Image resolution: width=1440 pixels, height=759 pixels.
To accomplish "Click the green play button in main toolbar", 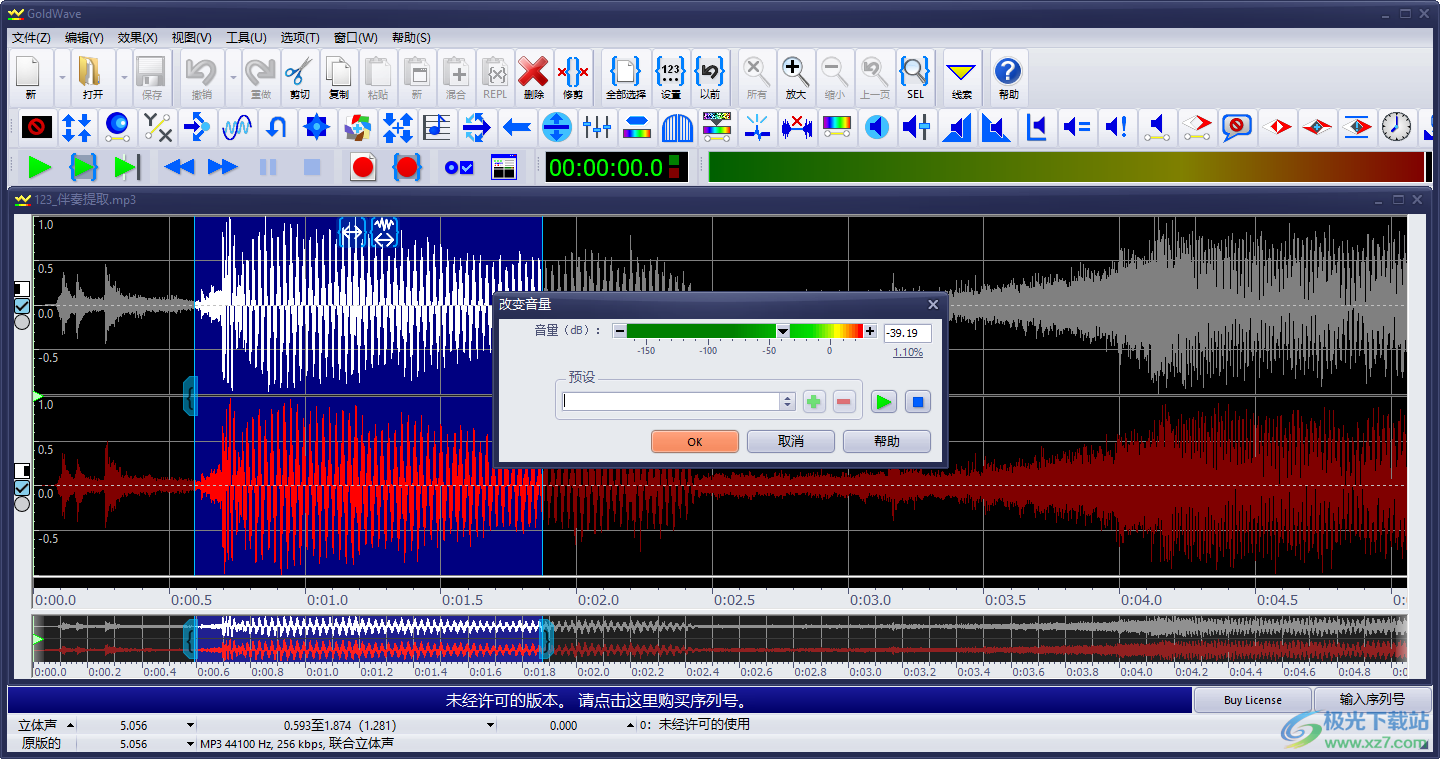I will coord(40,167).
